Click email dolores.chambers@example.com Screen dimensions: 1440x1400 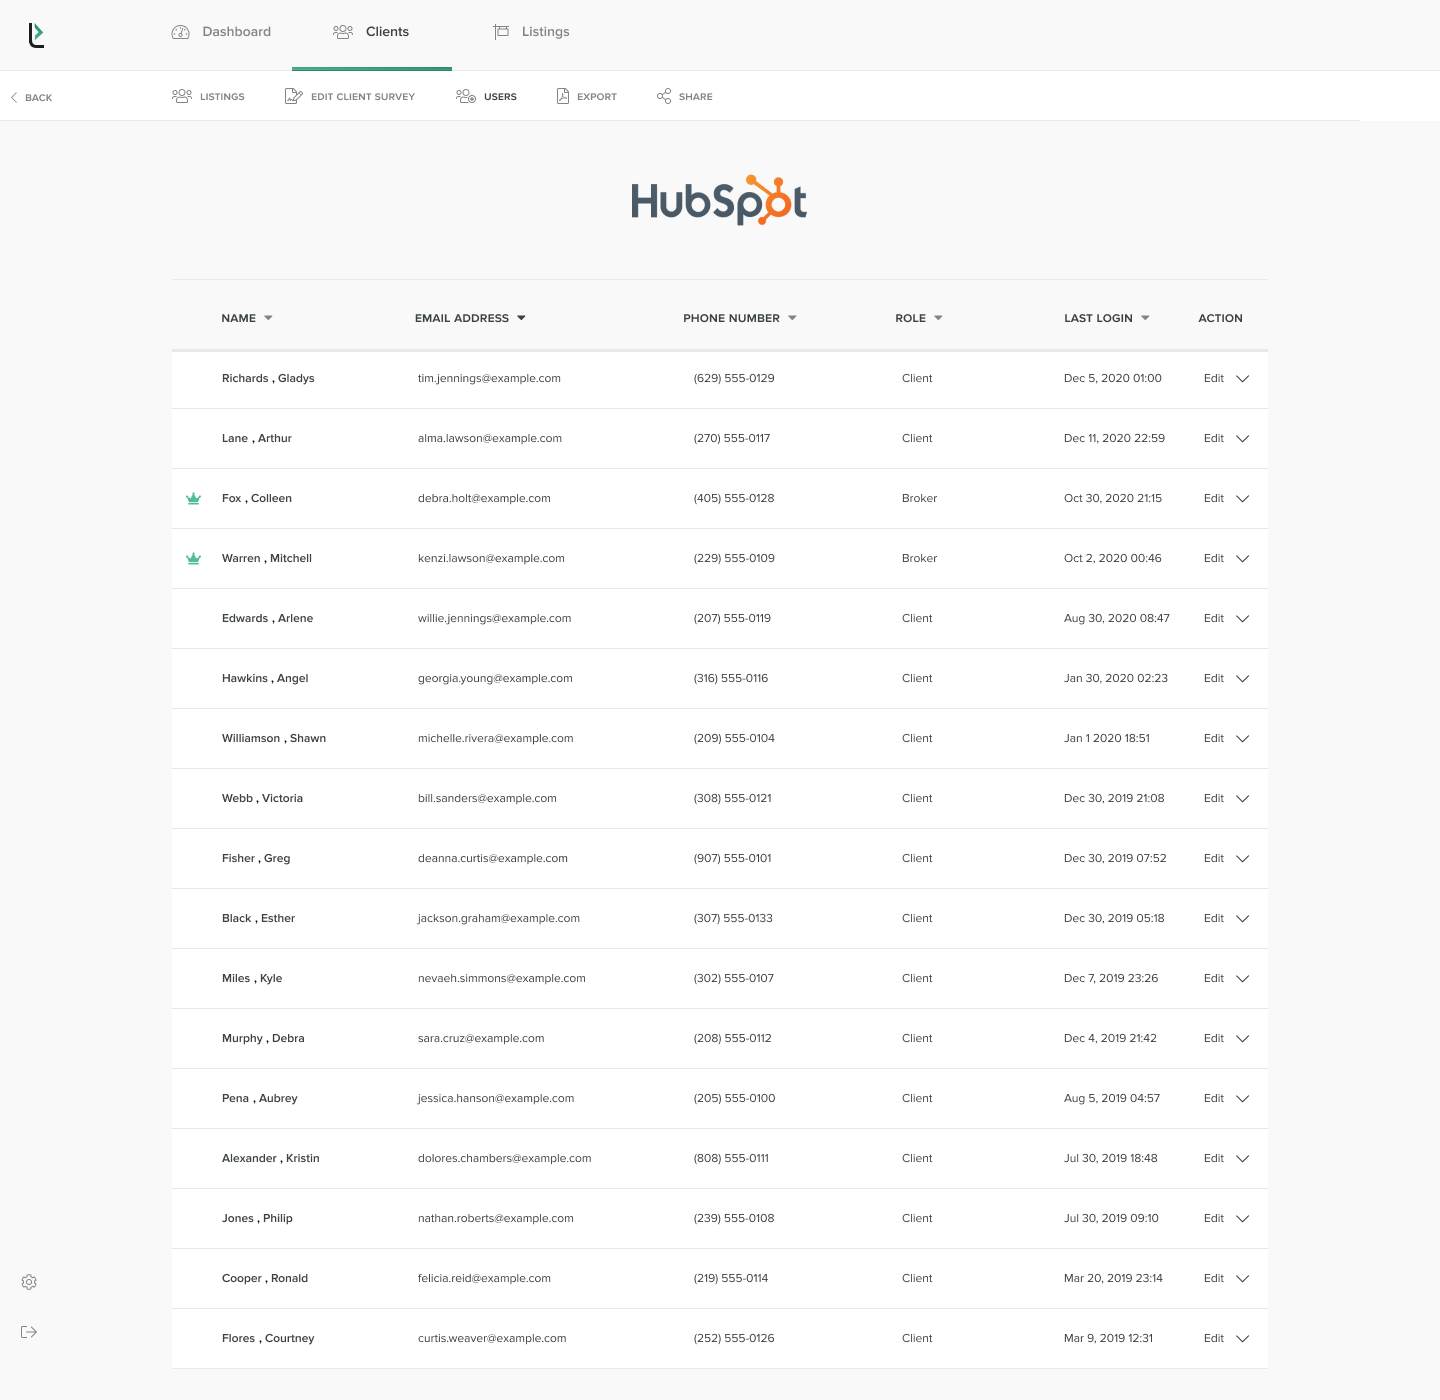(x=504, y=1158)
